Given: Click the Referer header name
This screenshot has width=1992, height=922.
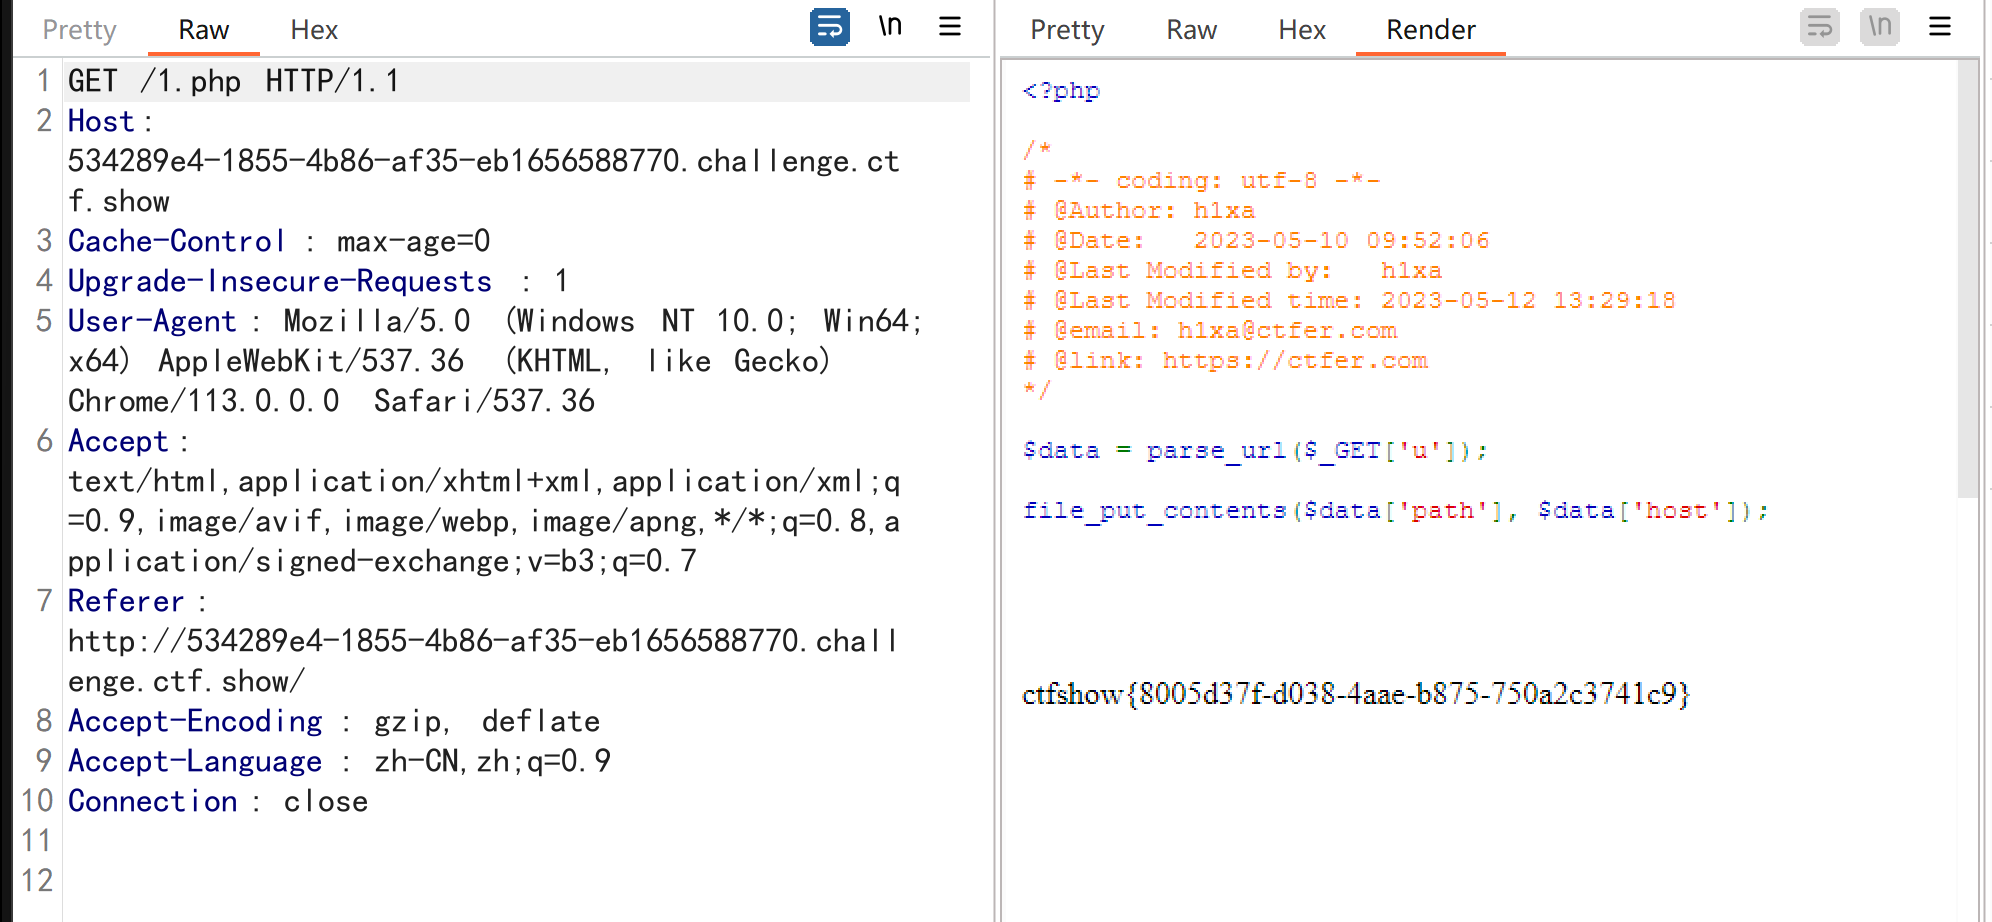Looking at the screenshot, I should pos(126,601).
